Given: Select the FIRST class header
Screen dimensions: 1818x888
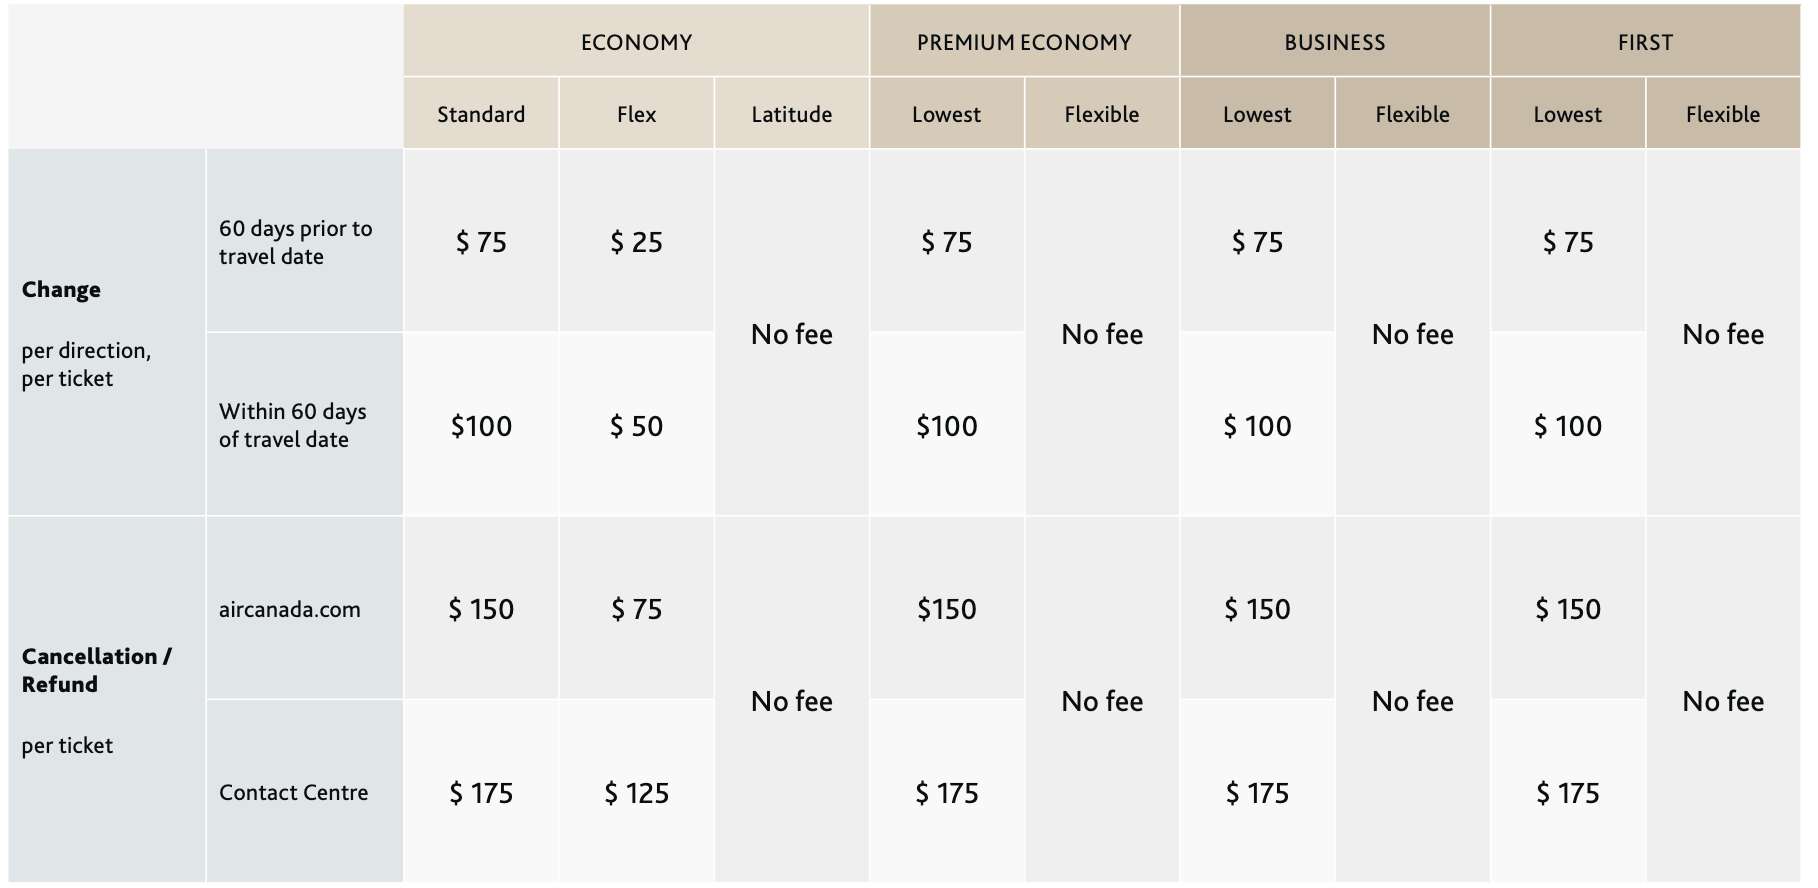Looking at the screenshot, I should (1645, 42).
